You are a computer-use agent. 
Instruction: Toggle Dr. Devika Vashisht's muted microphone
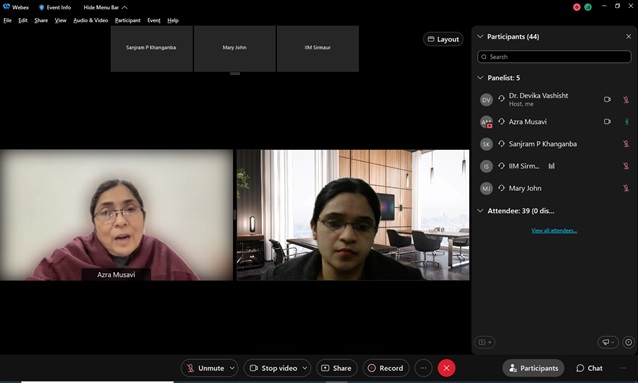click(x=626, y=100)
